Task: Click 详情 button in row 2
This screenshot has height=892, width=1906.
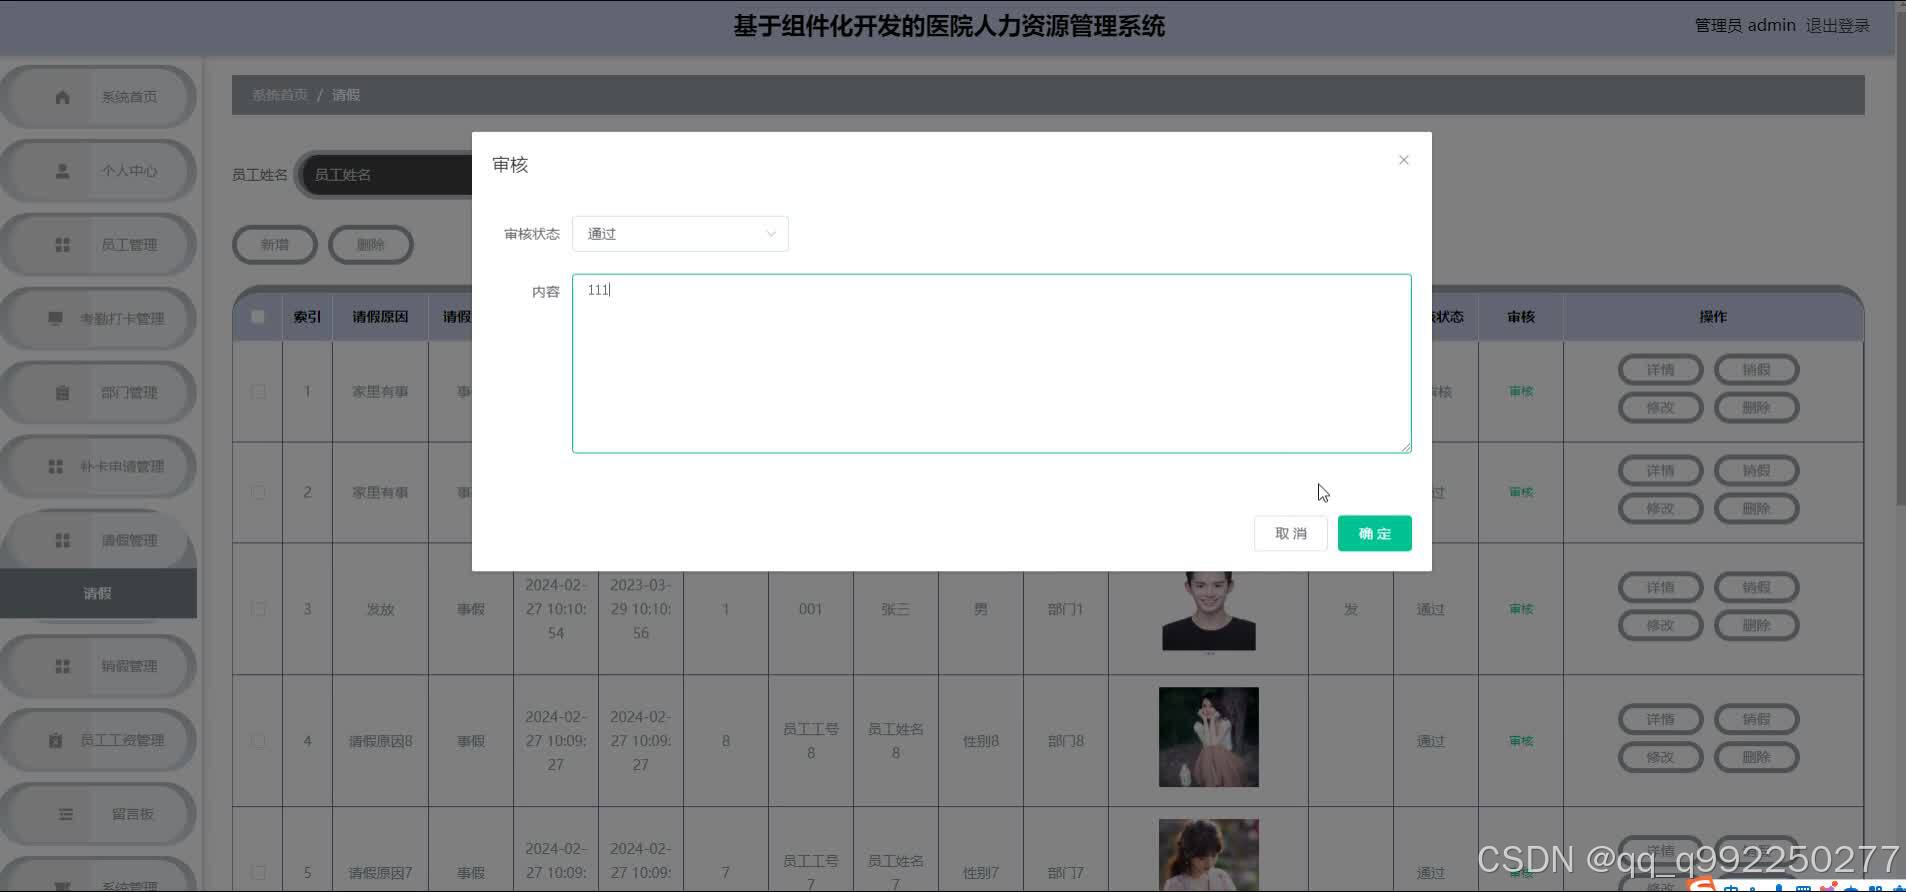Action: (x=1660, y=471)
